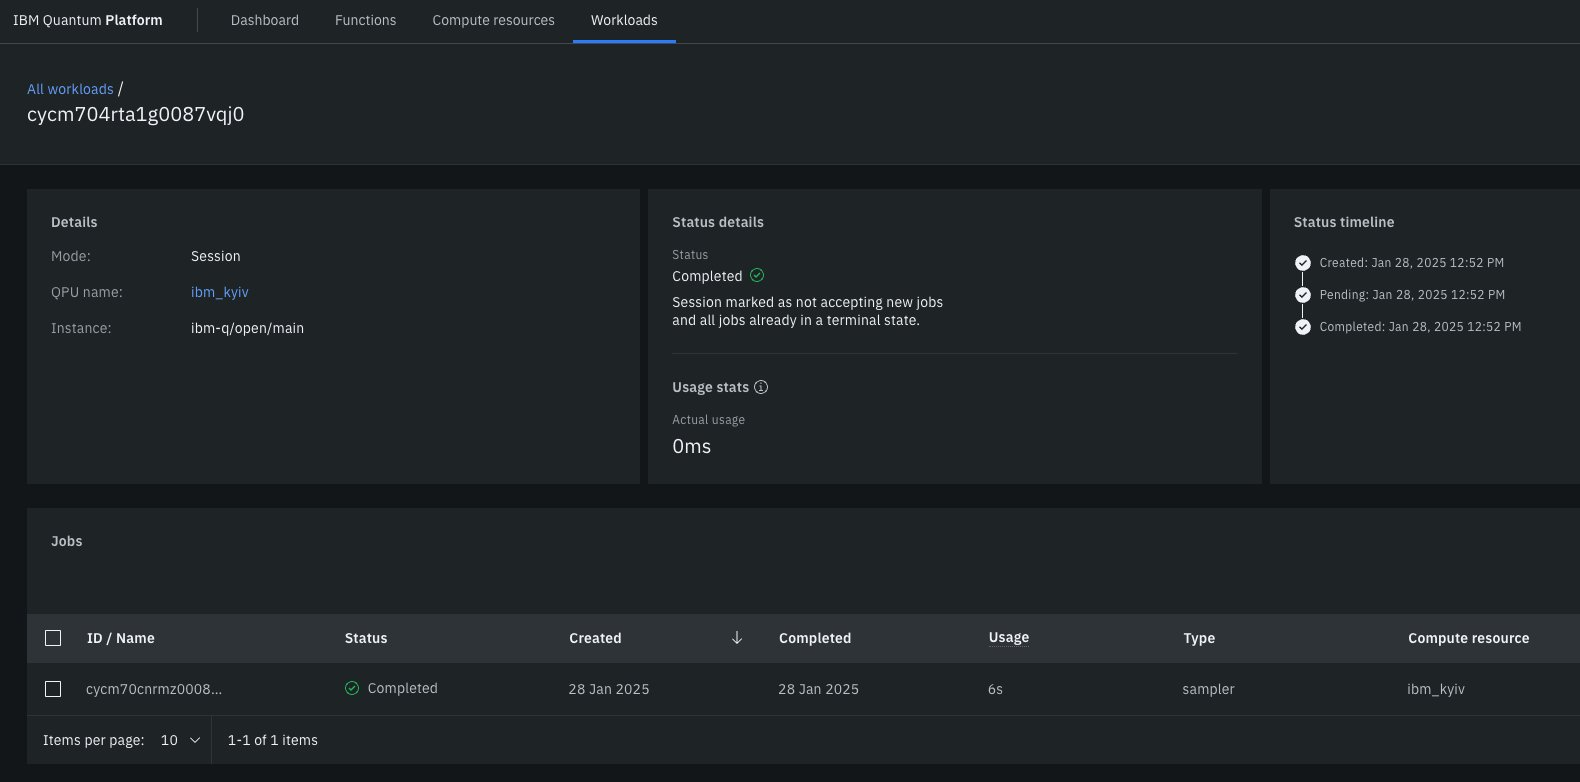Open the ibm_kyiv QPU link
1580x782 pixels.
[x=220, y=292]
